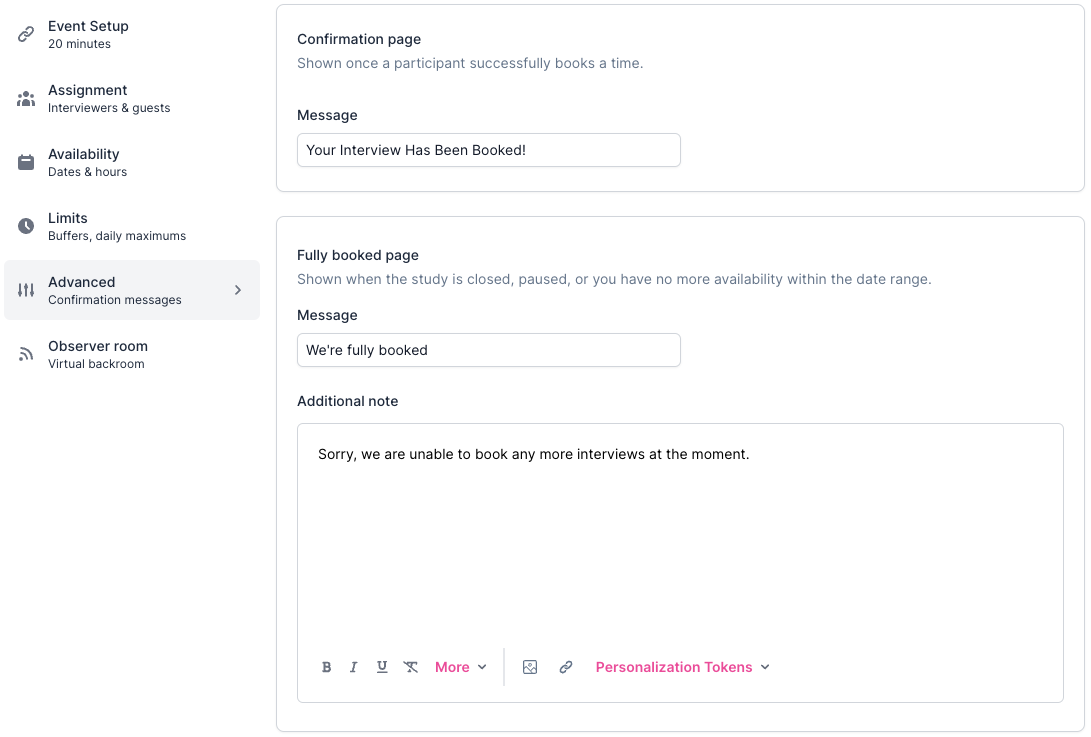Insert an image with the picture icon
Image resolution: width=1091 pixels, height=737 pixels.
[x=530, y=667]
